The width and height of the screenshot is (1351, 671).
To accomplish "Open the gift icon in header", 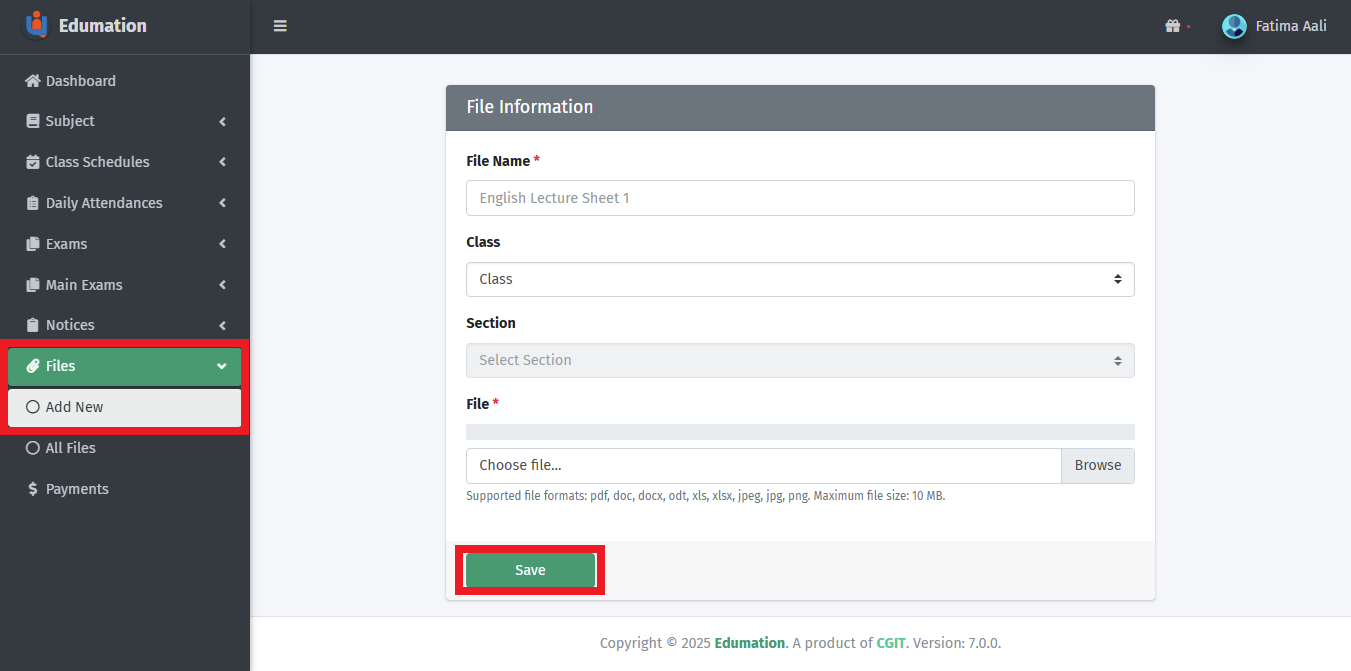I will click(x=1173, y=26).
